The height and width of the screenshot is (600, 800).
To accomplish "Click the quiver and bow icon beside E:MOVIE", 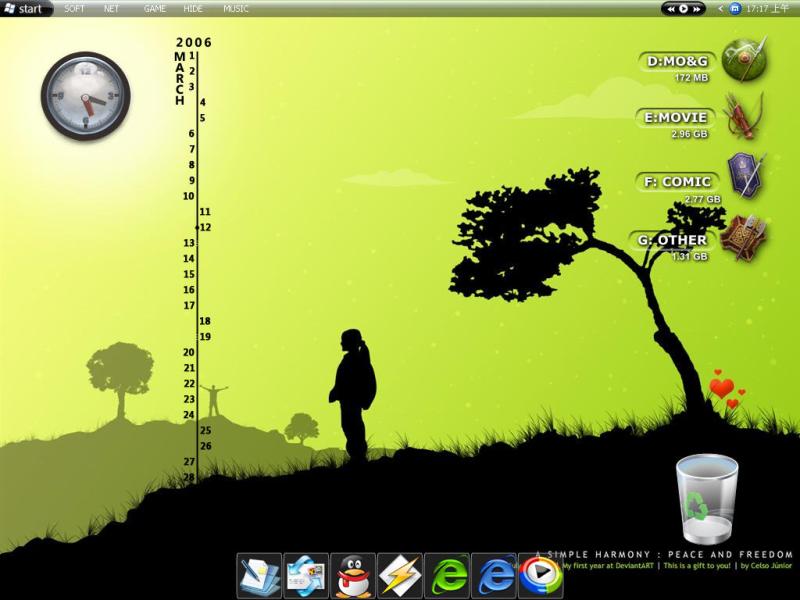I will pyautogui.click(x=745, y=117).
